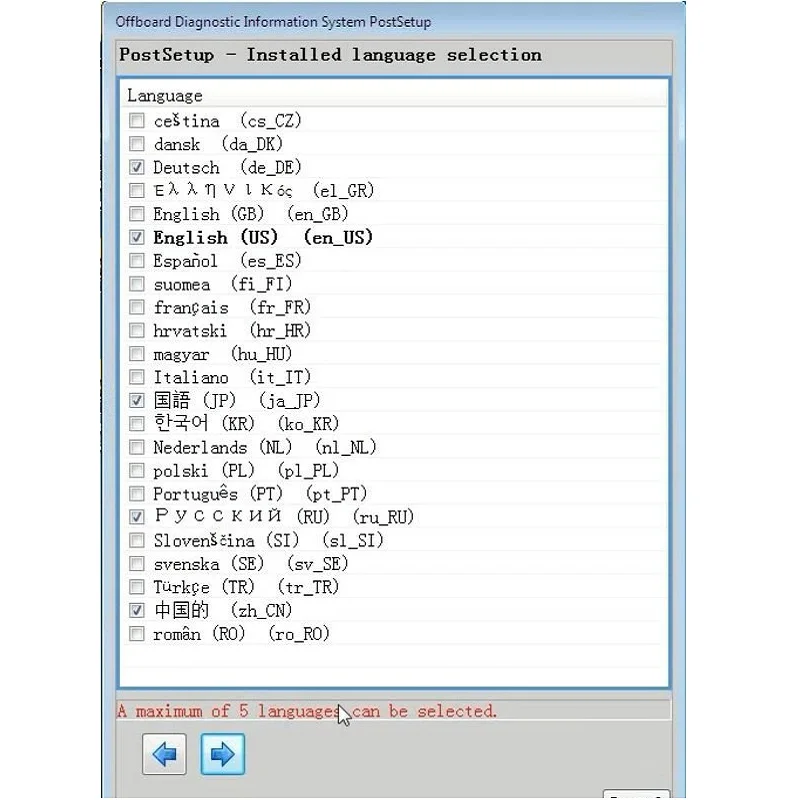
Task: Click the 'Español (es_ES)' row label
Action: click(x=228, y=261)
